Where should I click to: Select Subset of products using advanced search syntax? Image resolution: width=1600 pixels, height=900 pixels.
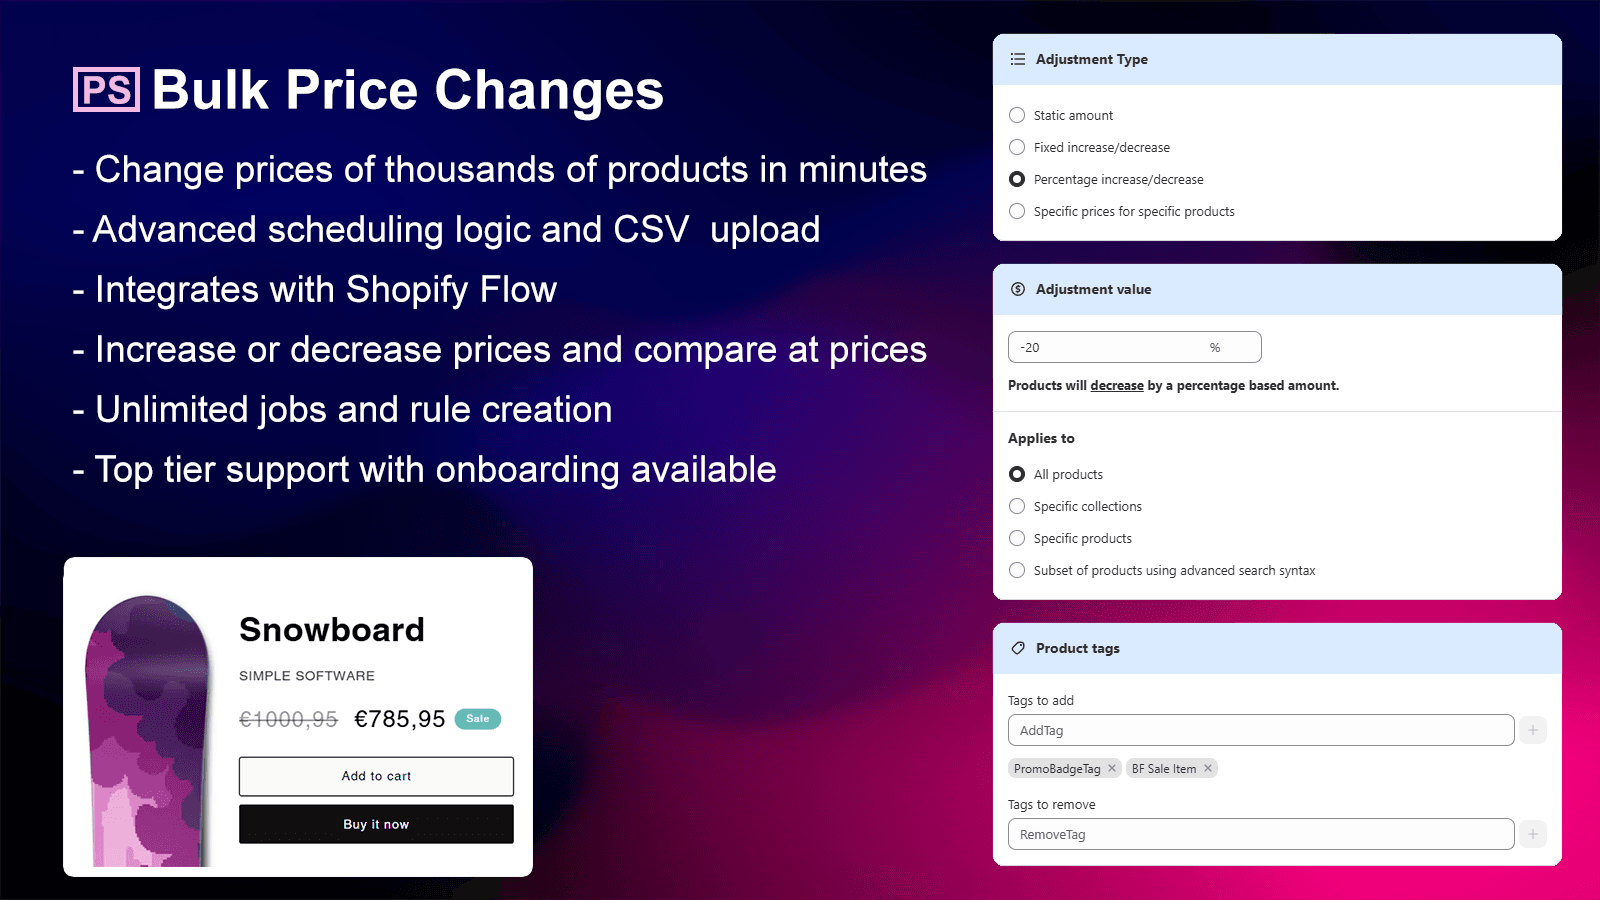tap(1017, 570)
